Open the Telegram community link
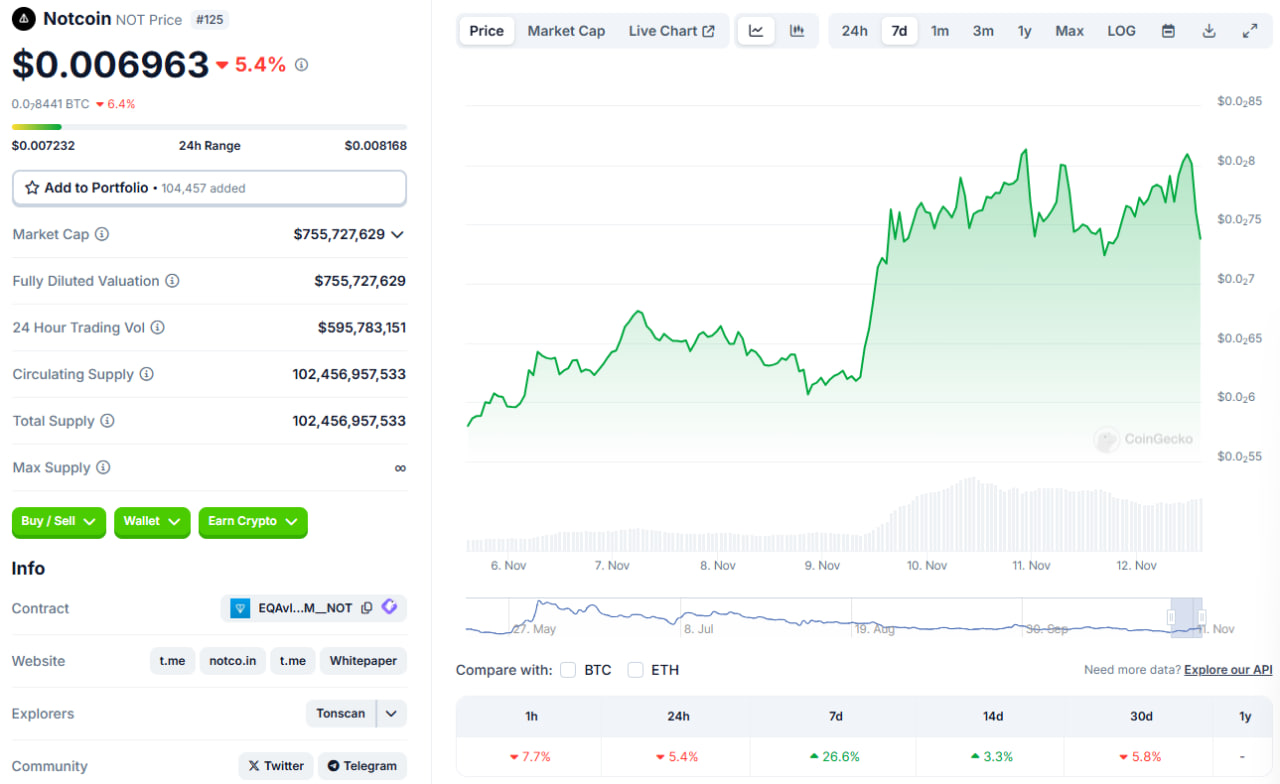 tap(362, 766)
